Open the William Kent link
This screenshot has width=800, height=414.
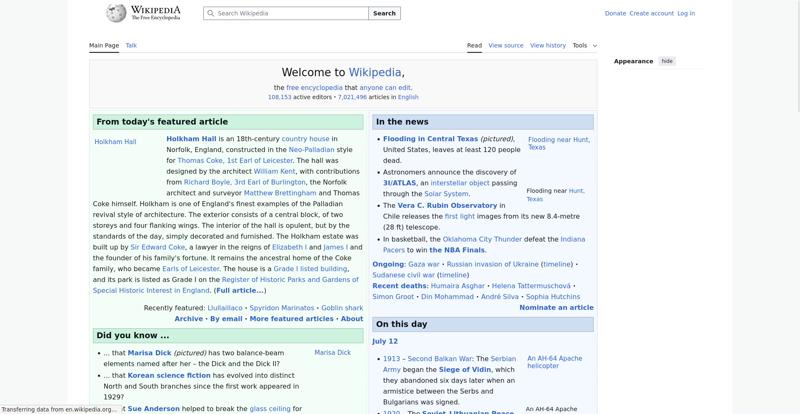pyautogui.click(x=274, y=172)
